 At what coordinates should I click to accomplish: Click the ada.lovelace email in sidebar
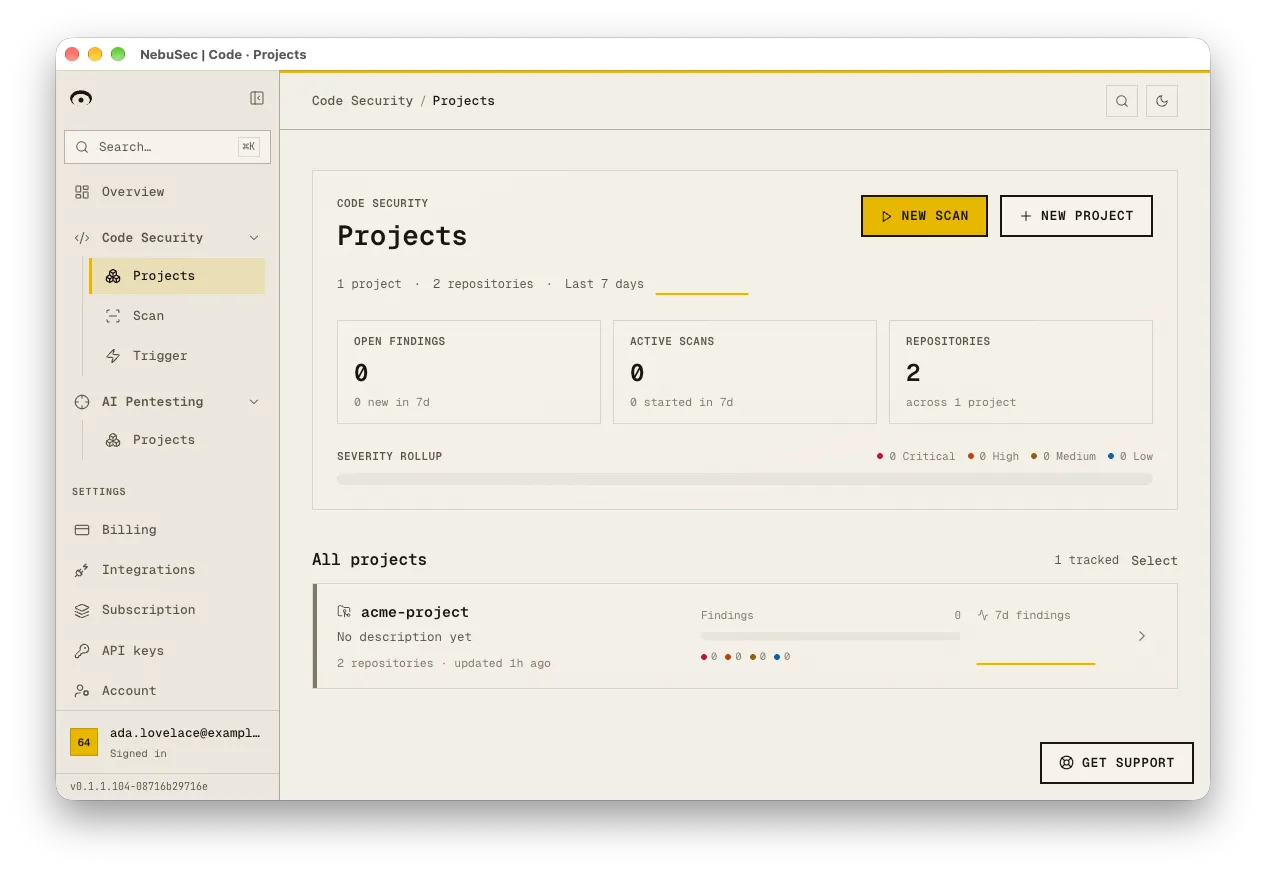coord(185,733)
